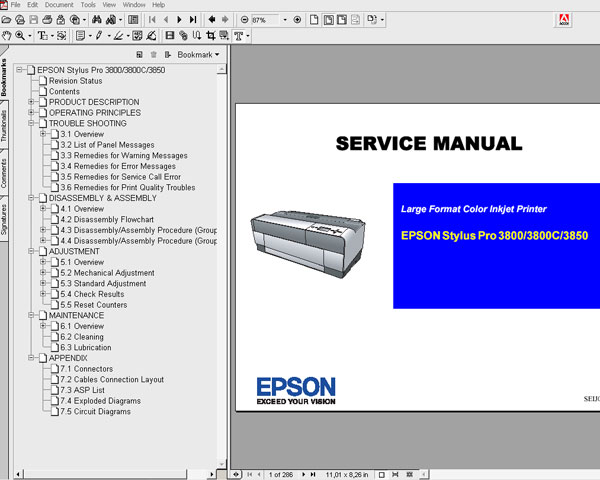Click the zoom out minus button
Image resolution: width=600 pixels, height=480 pixels.
(245, 20)
